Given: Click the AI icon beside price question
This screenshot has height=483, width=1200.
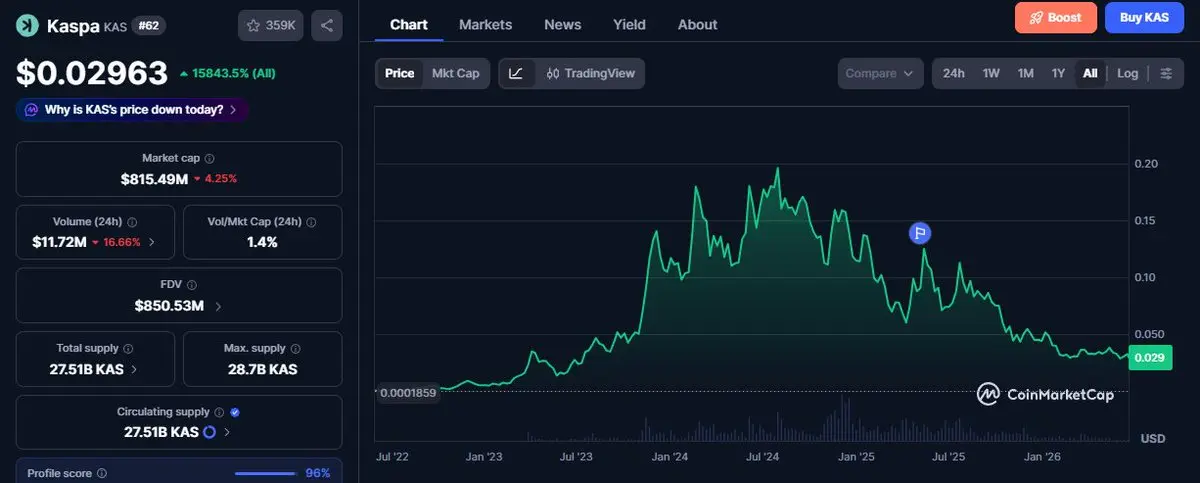Looking at the screenshot, I should [32, 110].
